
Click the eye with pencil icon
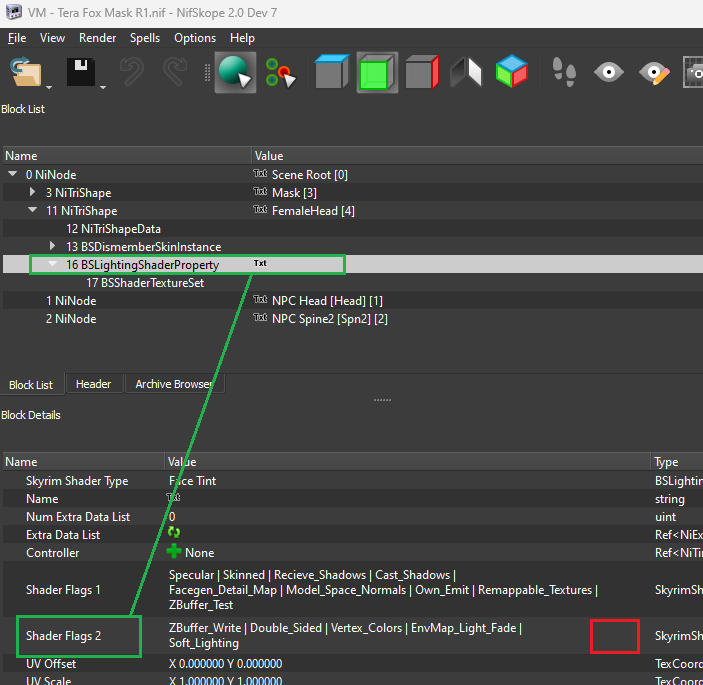coord(654,73)
